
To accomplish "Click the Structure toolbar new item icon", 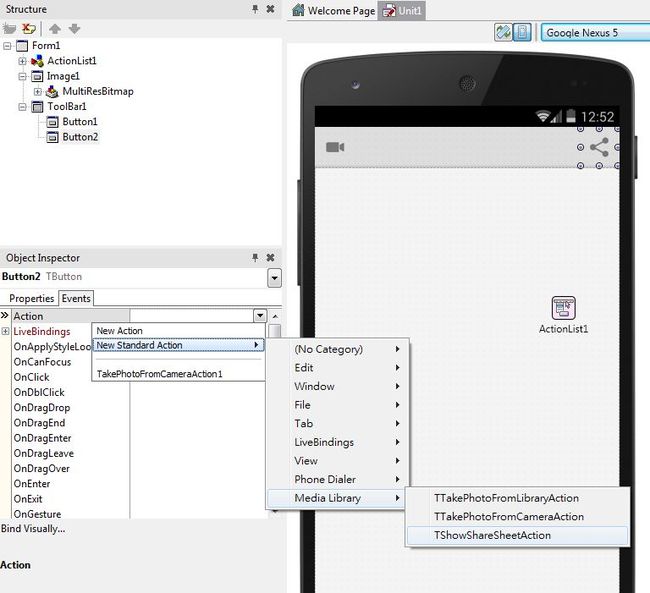I will coord(10,29).
